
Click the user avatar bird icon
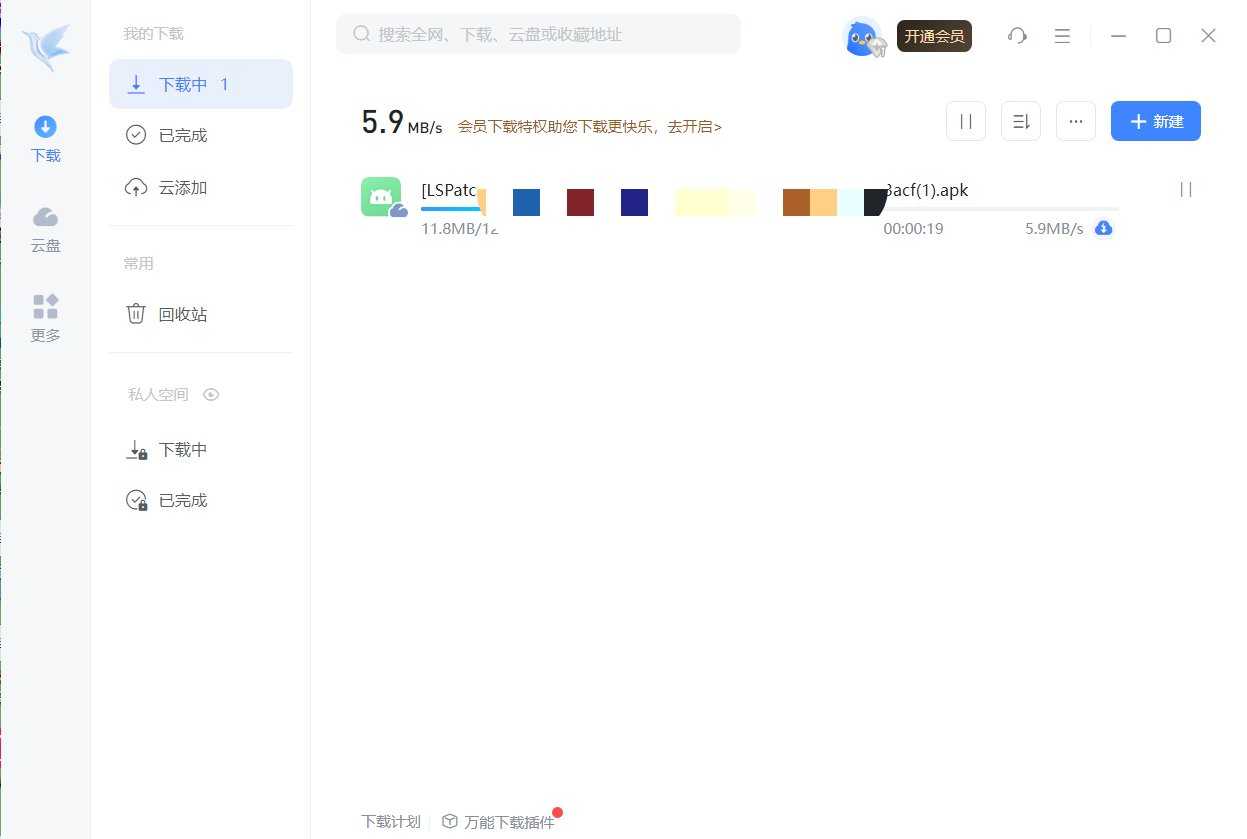[862, 37]
